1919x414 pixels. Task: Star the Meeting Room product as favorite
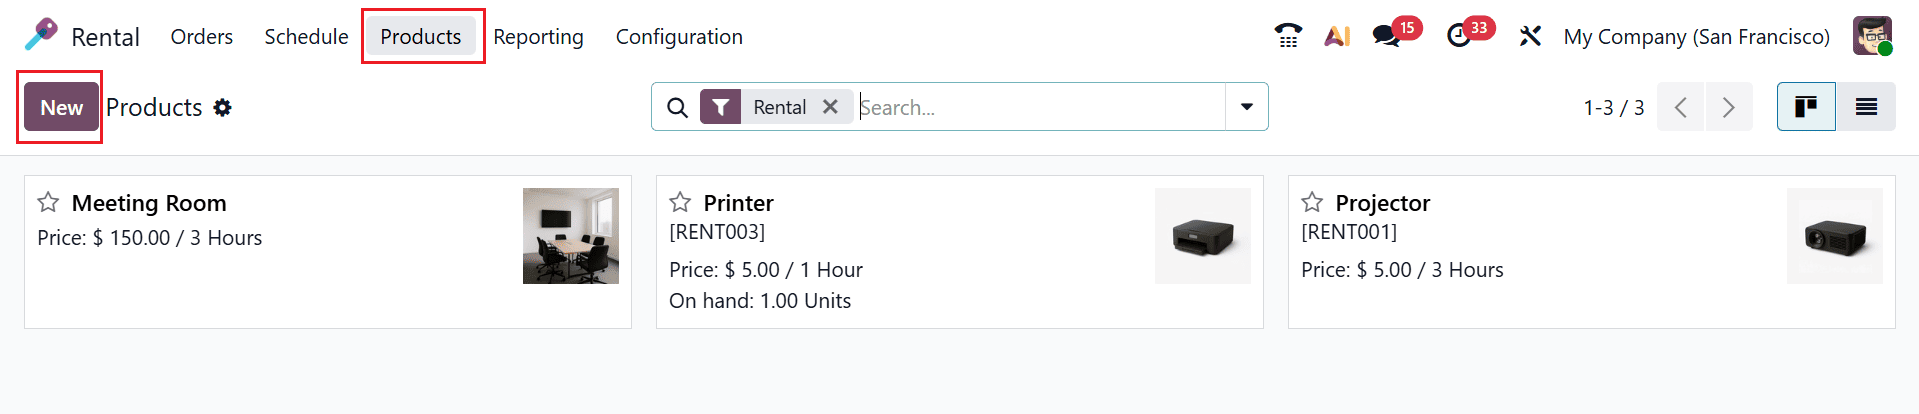coord(48,203)
